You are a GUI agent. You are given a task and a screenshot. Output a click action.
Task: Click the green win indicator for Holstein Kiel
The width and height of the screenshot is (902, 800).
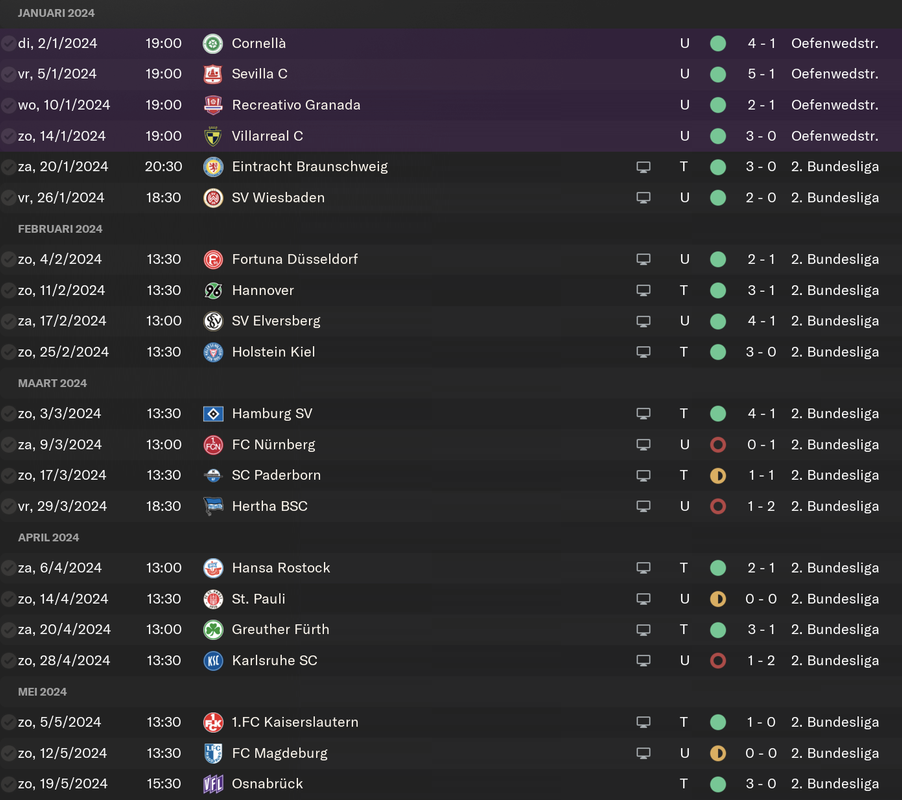click(717, 352)
